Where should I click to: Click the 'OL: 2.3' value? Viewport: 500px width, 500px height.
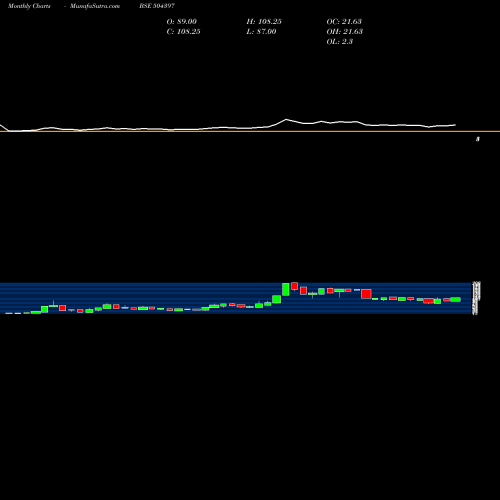(x=340, y=42)
